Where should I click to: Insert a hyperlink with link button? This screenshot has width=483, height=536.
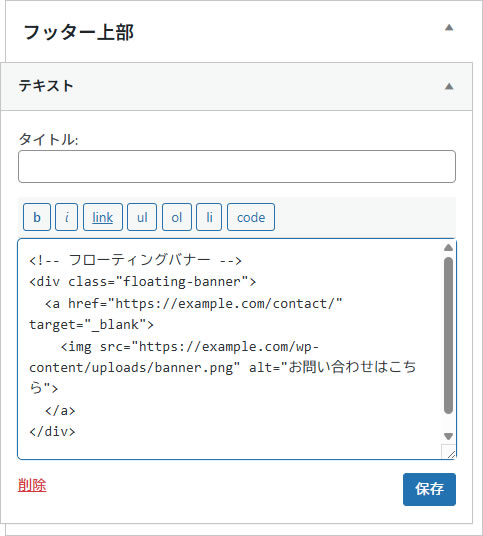tap(103, 217)
